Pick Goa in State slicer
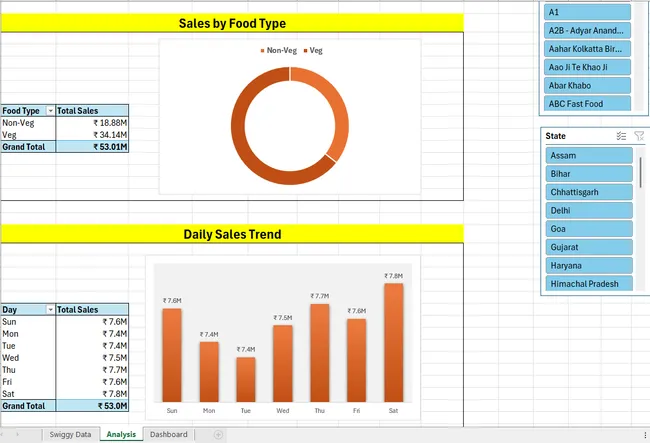This screenshot has width=650, height=443. [x=589, y=228]
